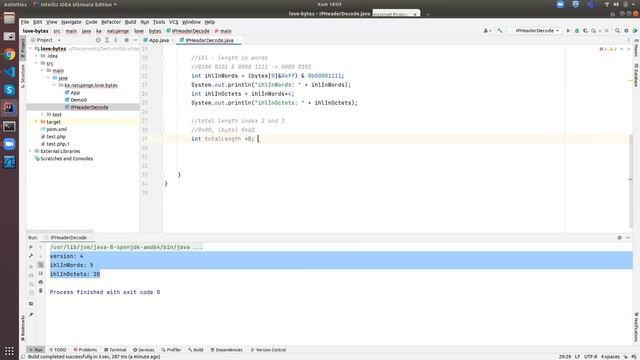Select pom.xml in project tree
Image resolution: width=640 pixels, height=360 pixels.
pos(56,129)
